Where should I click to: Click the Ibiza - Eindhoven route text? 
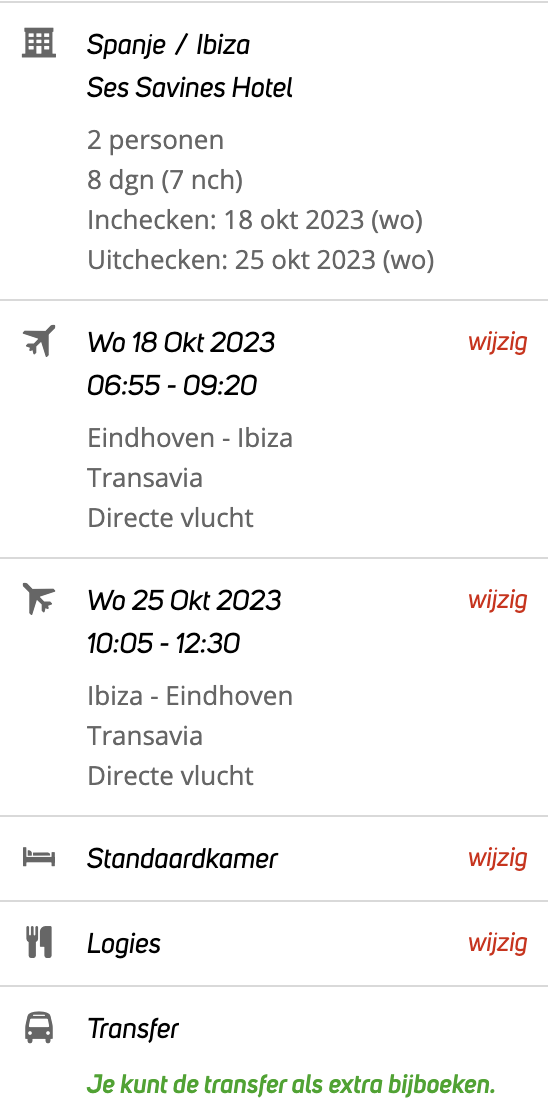190,695
